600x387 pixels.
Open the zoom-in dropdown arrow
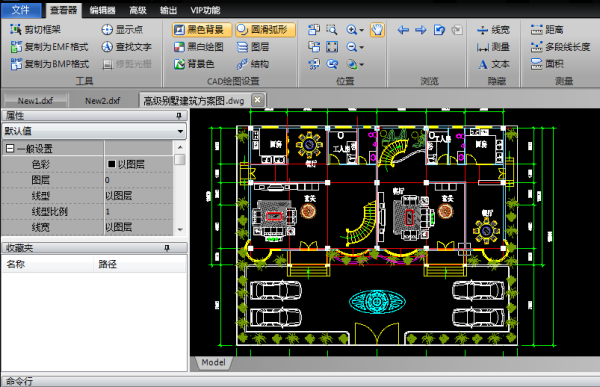[x=361, y=30]
